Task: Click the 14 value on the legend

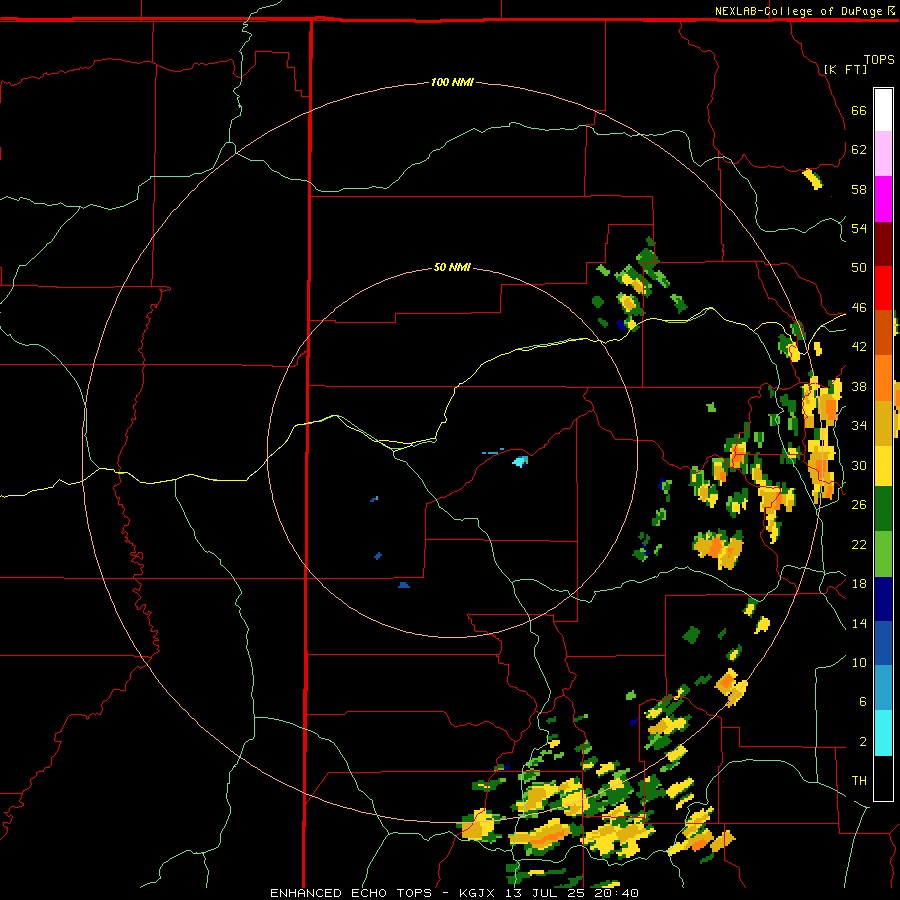Action: pyautogui.click(x=859, y=623)
